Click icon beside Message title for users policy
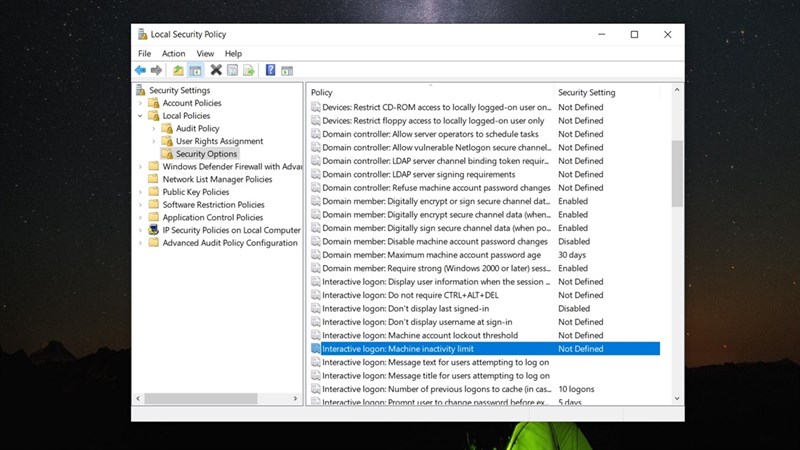Image resolution: width=800 pixels, height=450 pixels. [316, 376]
